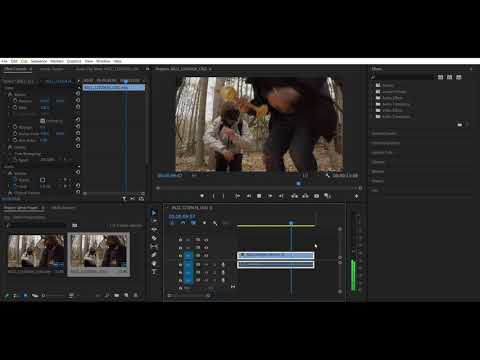Switch to the Media Browser tab

pyautogui.click(x=63, y=208)
